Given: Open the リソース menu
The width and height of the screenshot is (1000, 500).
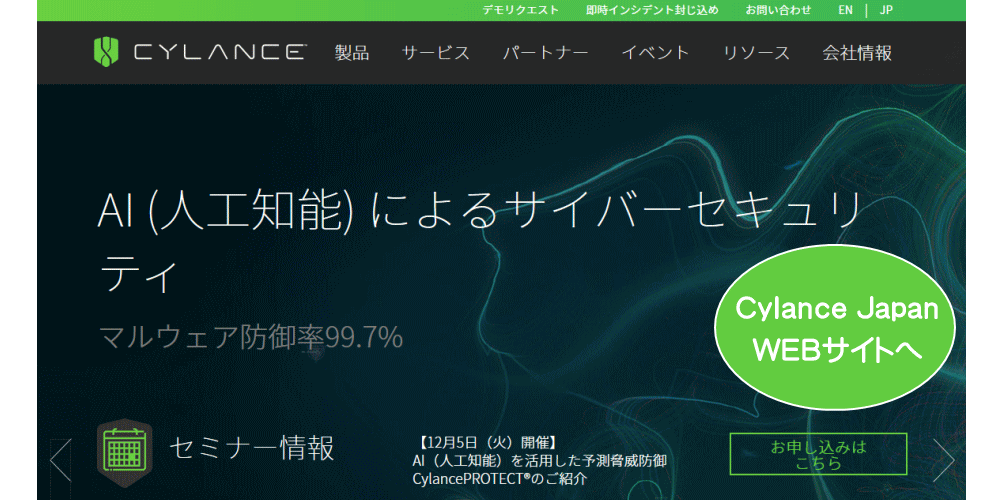Looking at the screenshot, I should coord(756,53).
